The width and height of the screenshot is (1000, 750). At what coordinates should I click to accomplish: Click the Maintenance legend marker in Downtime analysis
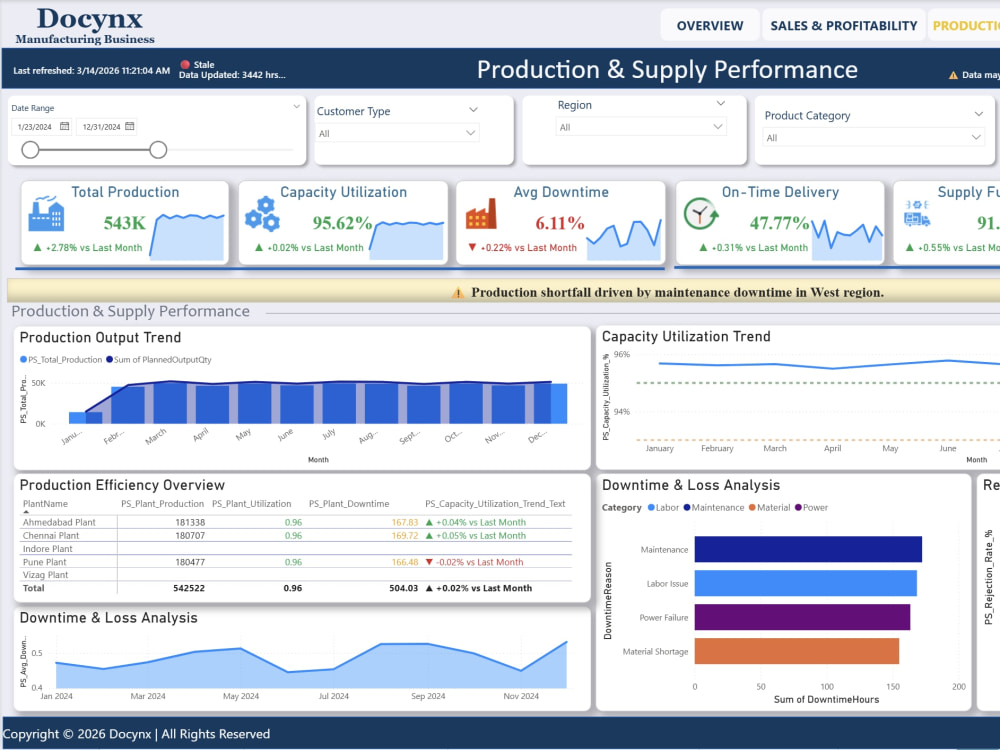pos(687,508)
